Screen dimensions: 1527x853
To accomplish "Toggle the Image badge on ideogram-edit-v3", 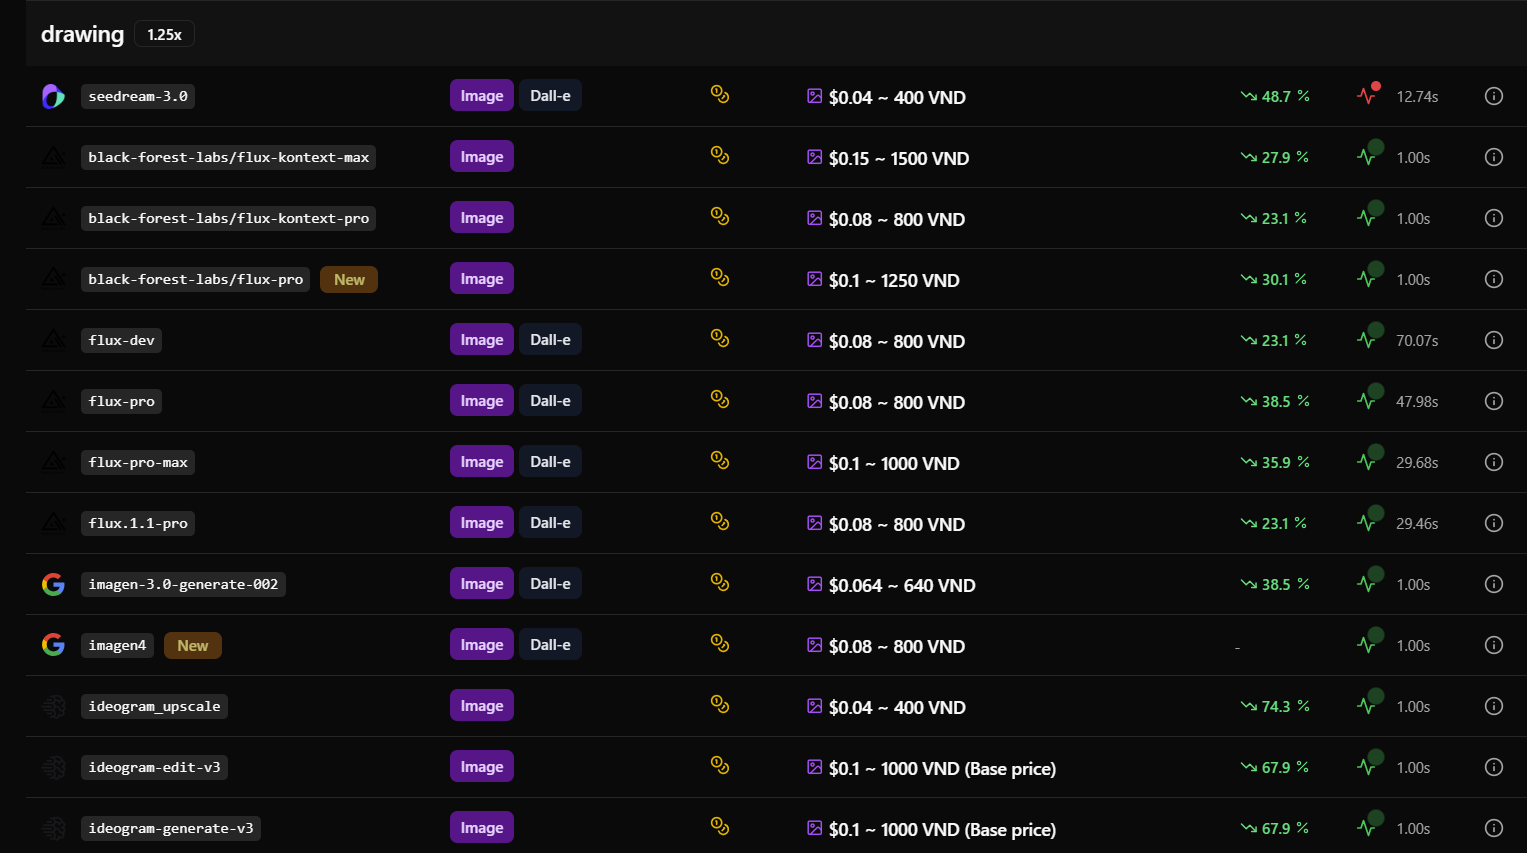I will 481,767.
